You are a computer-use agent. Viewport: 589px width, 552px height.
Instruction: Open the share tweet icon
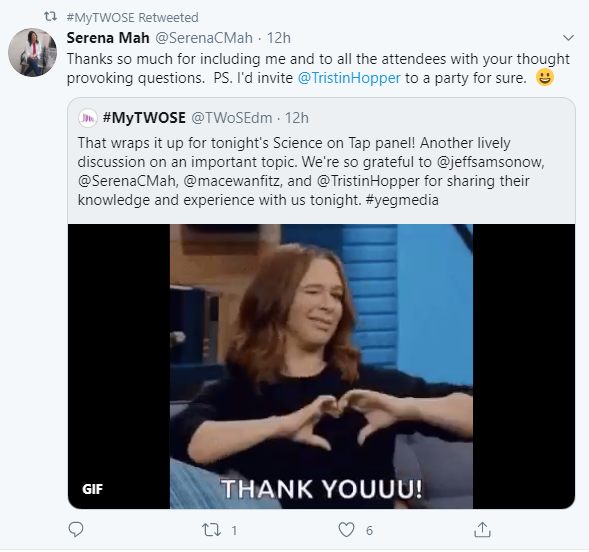[482, 529]
